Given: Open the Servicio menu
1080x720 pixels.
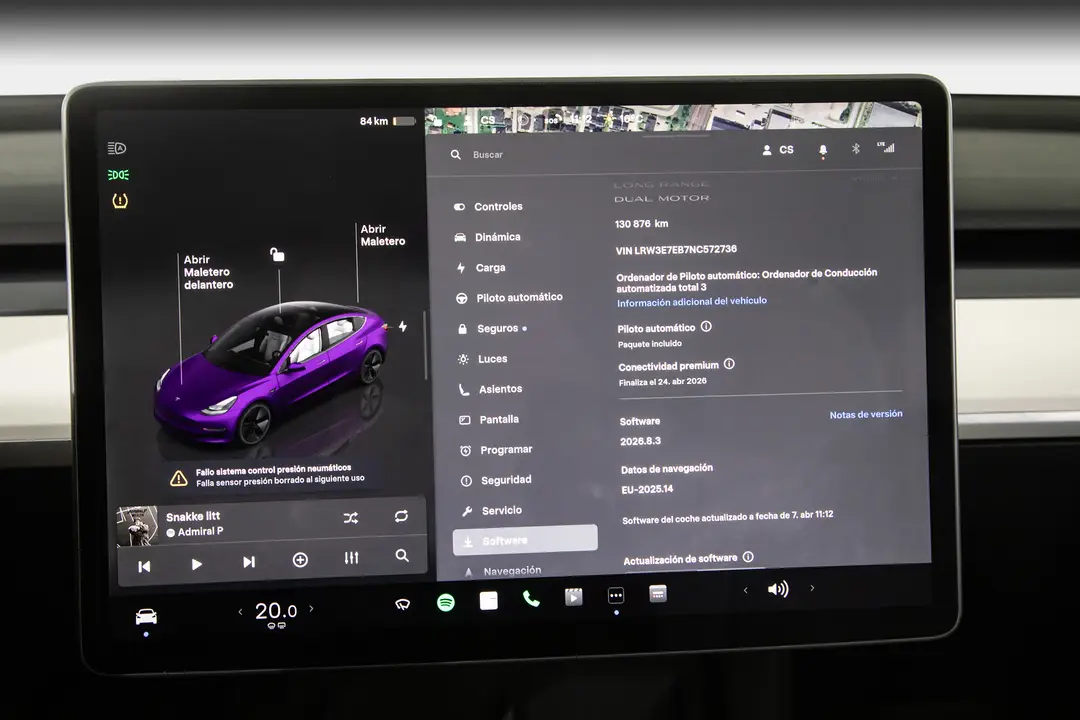Looking at the screenshot, I should point(492,511).
